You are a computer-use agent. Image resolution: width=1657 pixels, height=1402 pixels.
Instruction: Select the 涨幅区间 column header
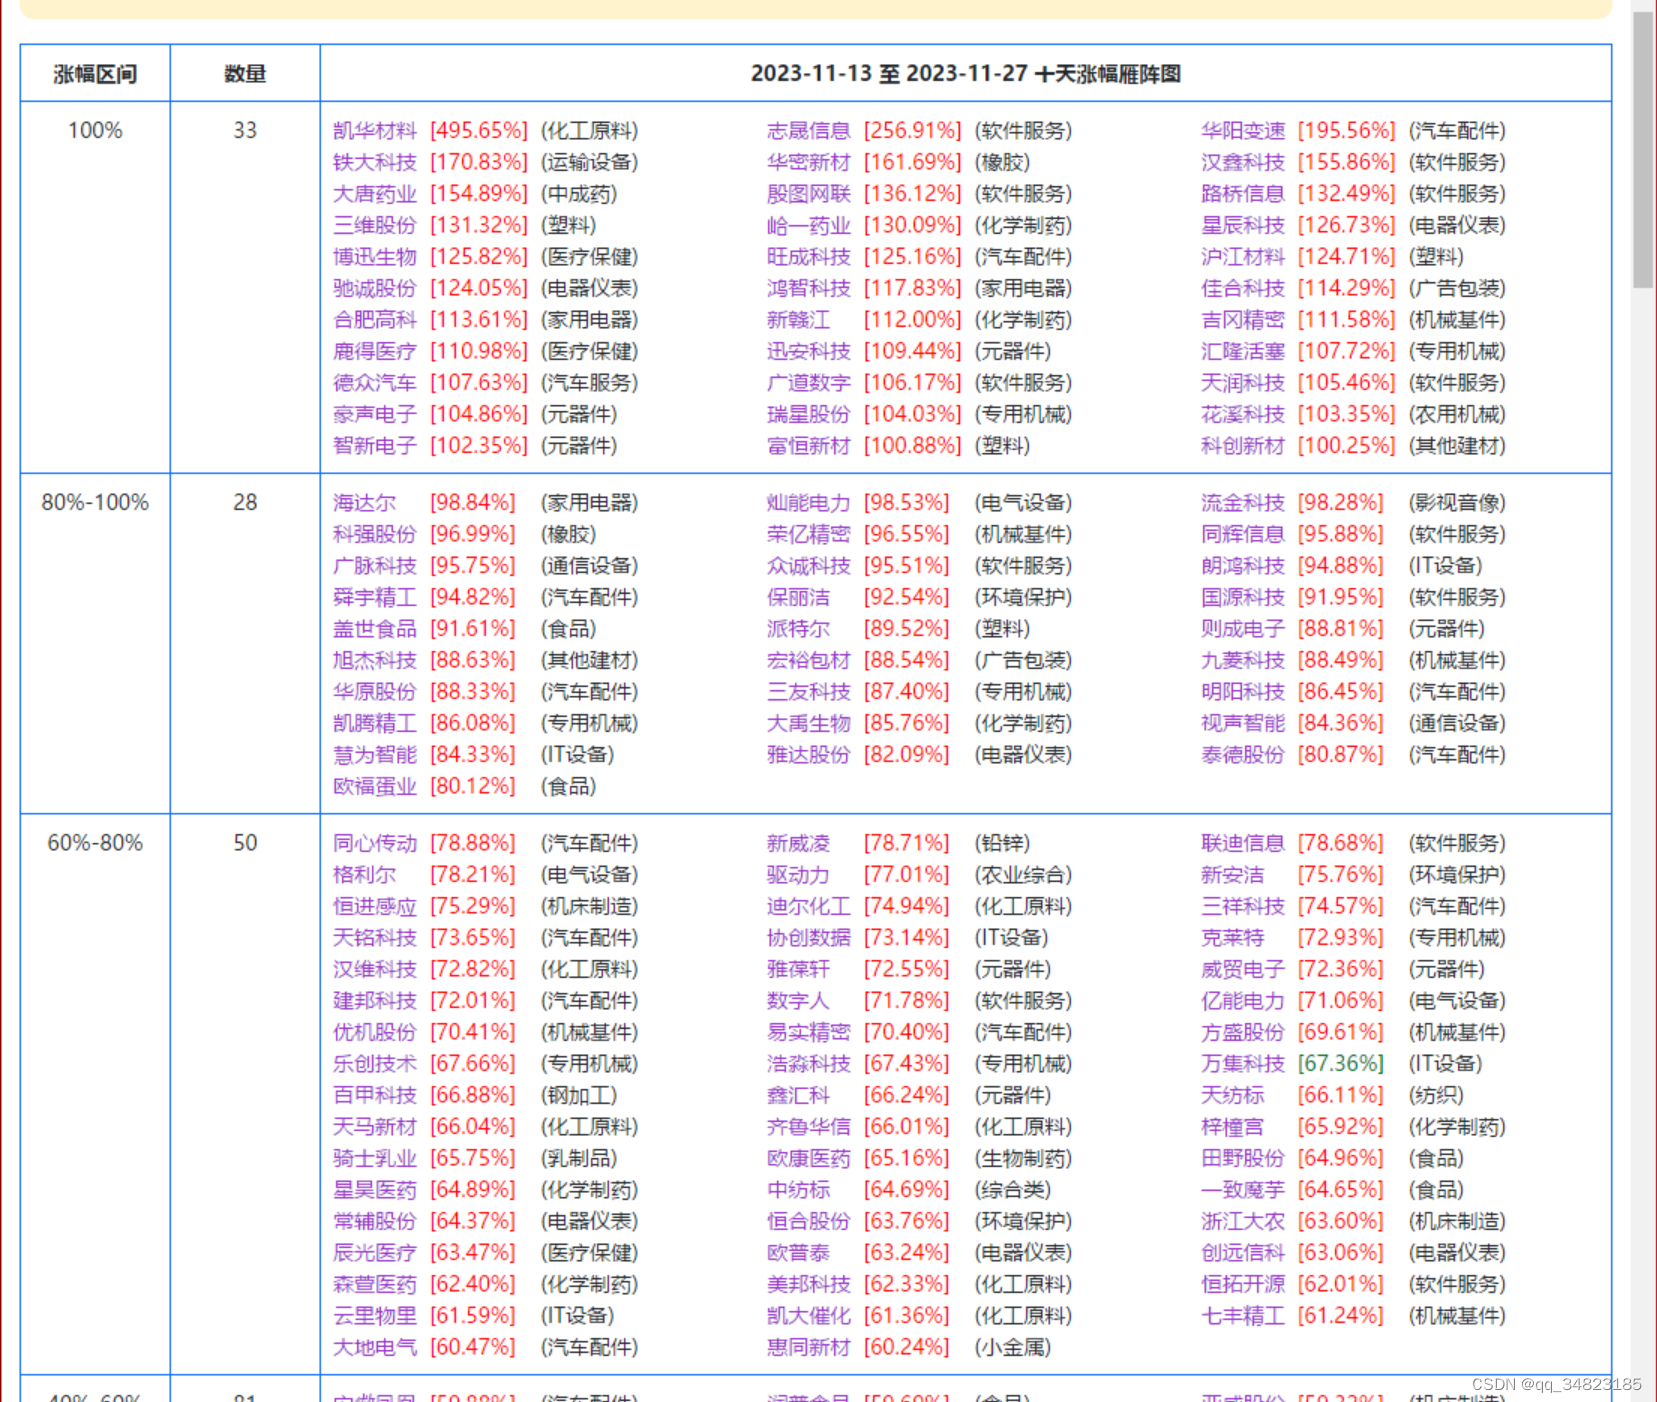pyautogui.click(x=95, y=74)
